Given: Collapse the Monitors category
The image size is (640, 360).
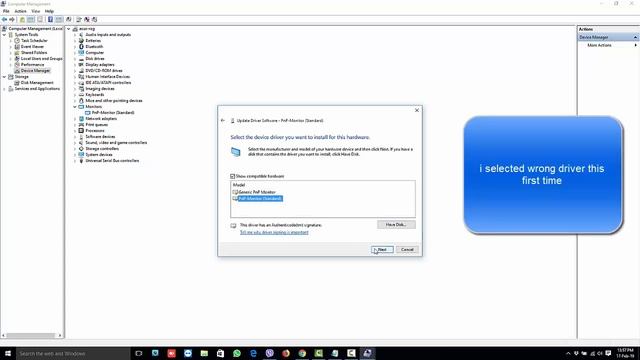Looking at the screenshot, I should (x=75, y=107).
